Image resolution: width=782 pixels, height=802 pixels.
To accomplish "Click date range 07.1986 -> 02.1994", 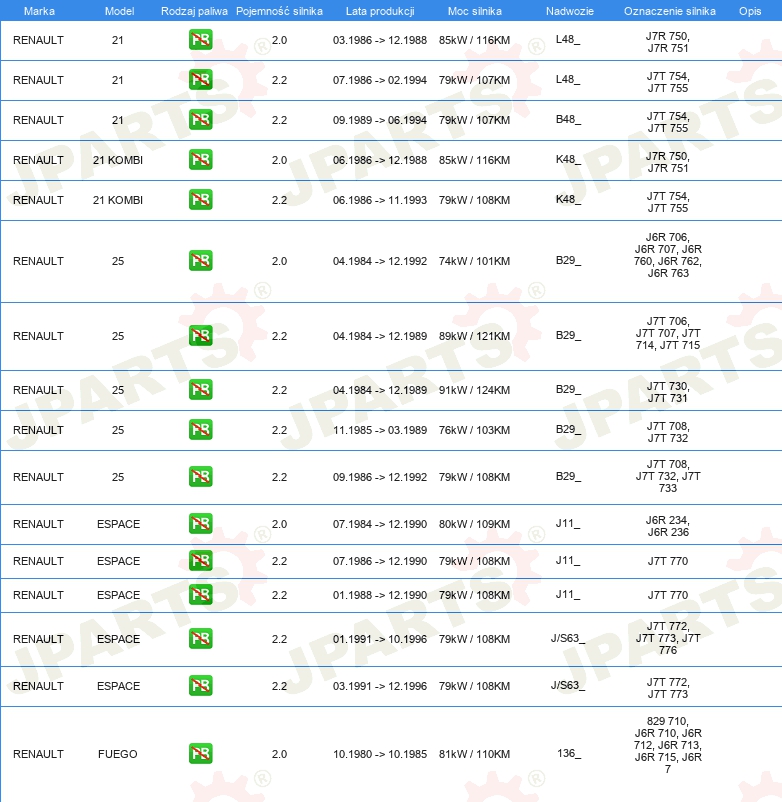I will coord(379,80).
